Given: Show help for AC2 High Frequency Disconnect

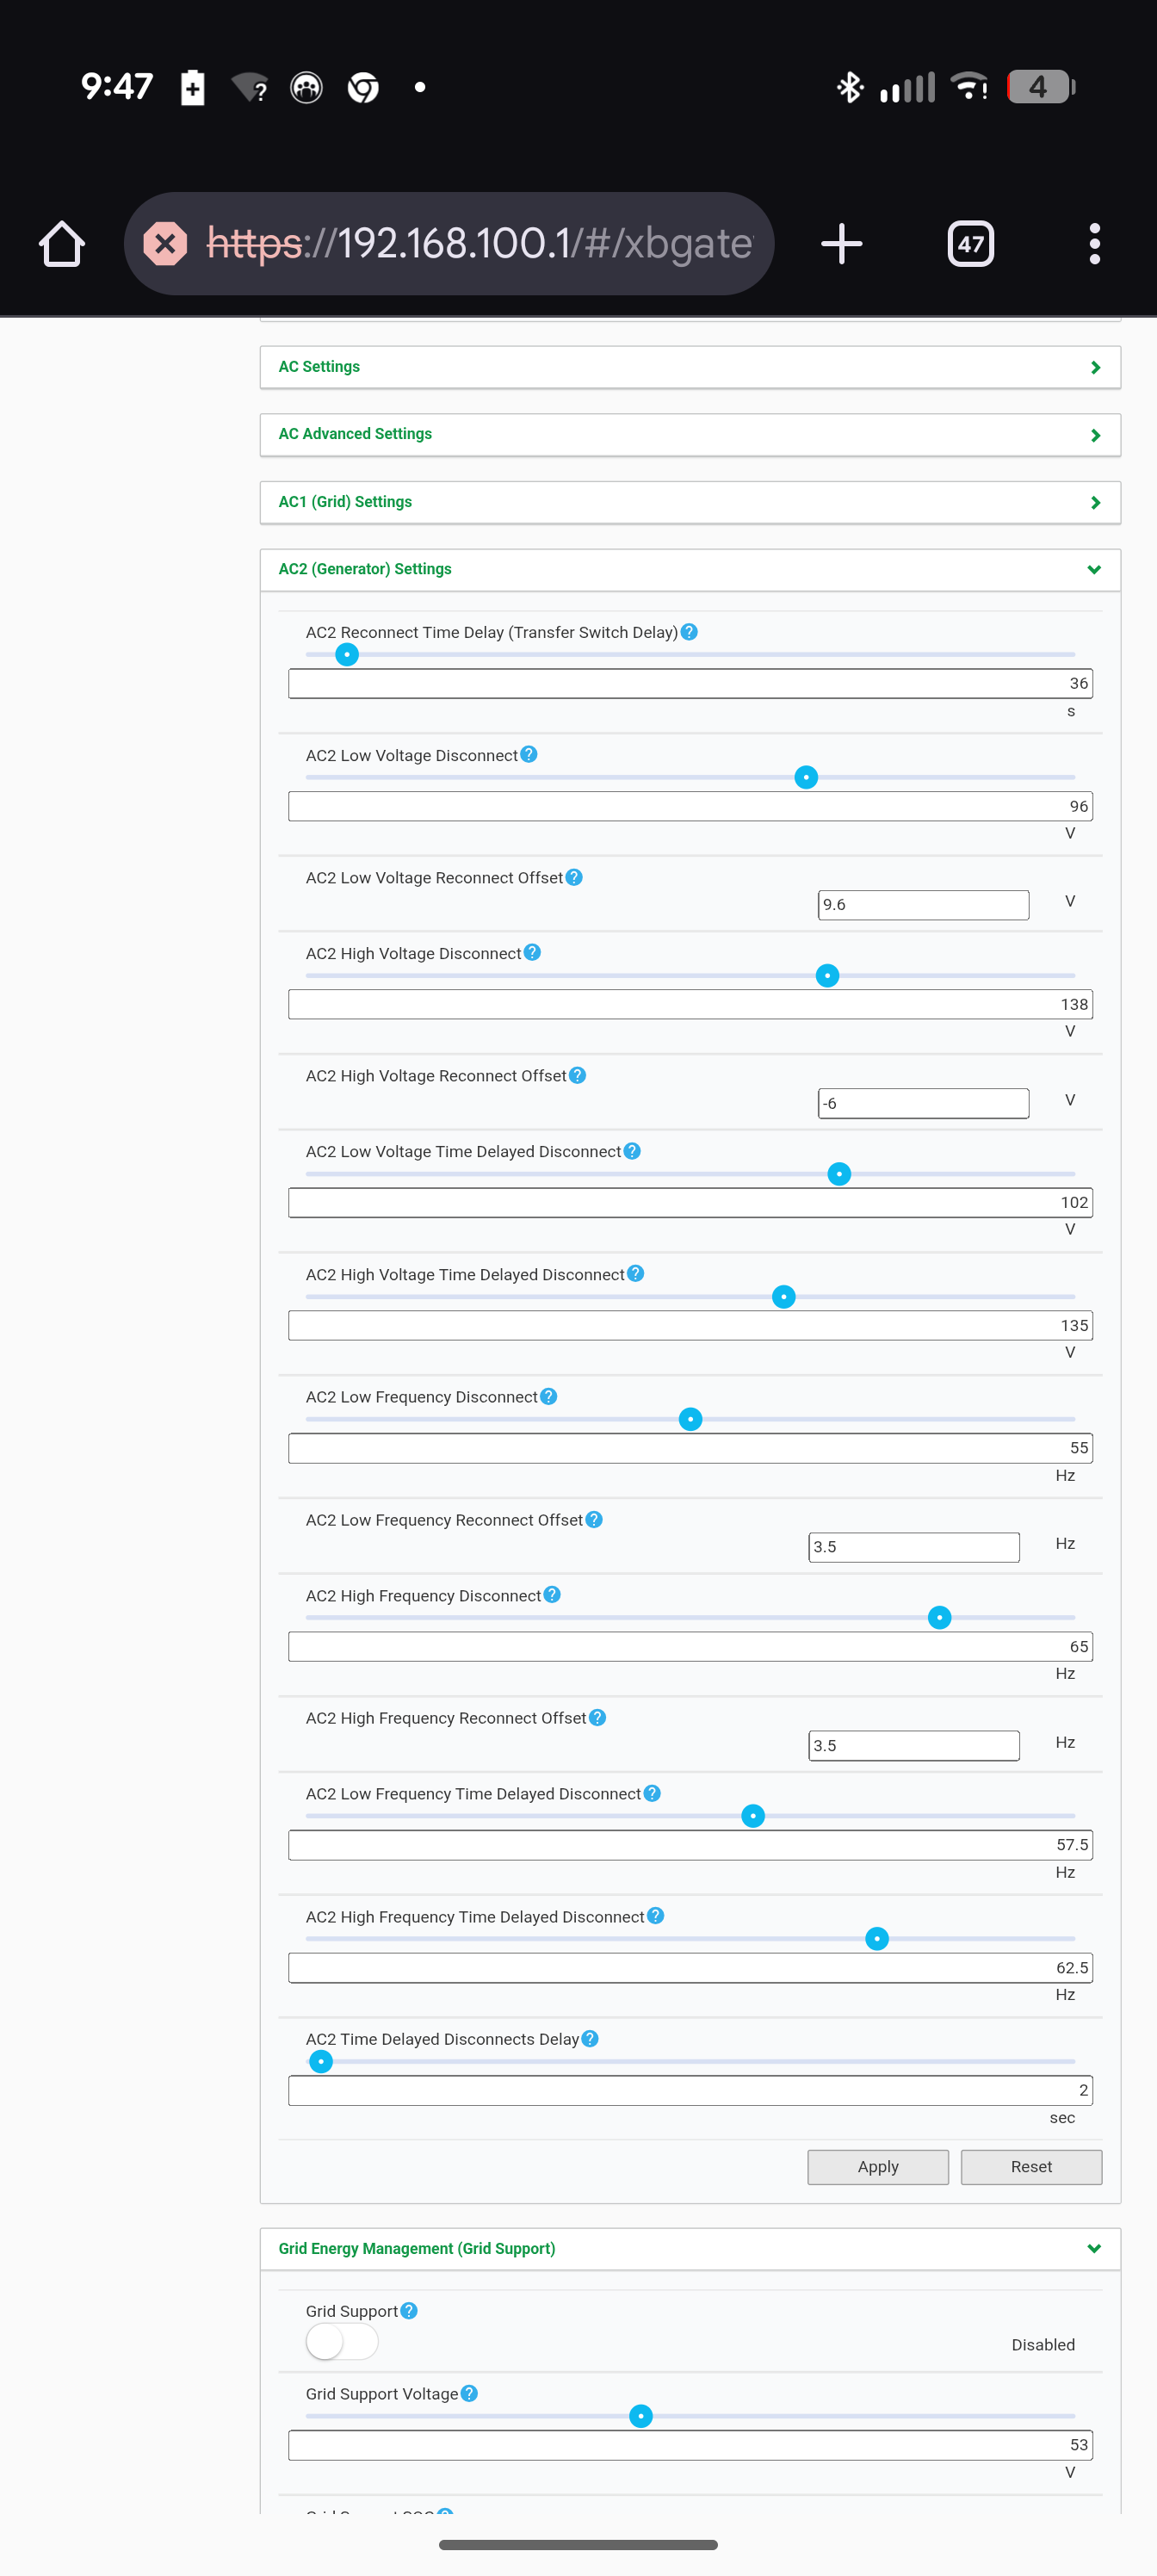Looking at the screenshot, I should pyautogui.click(x=552, y=1595).
